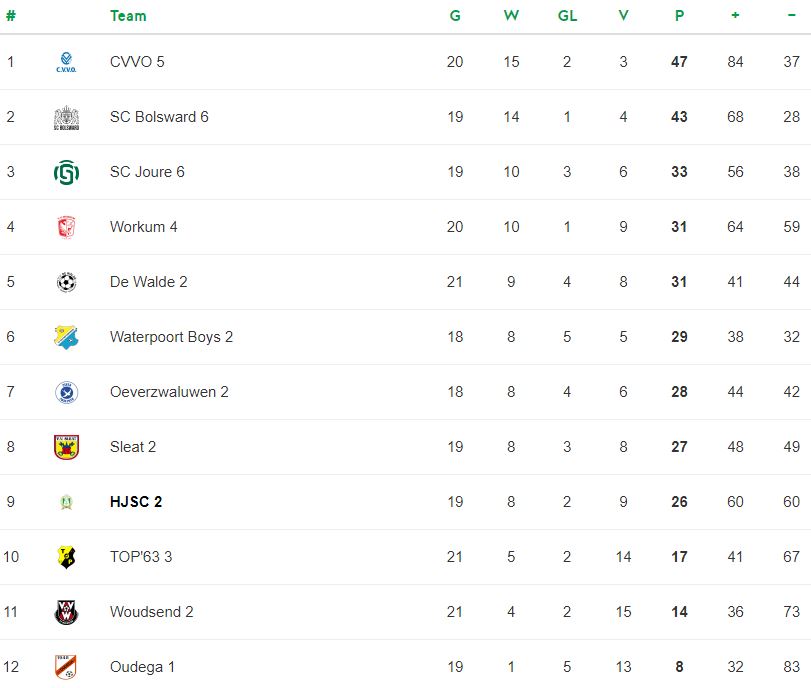Screen dimensions: 811x688
Task: Click the # rank column header
Action: [x=11, y=16]
